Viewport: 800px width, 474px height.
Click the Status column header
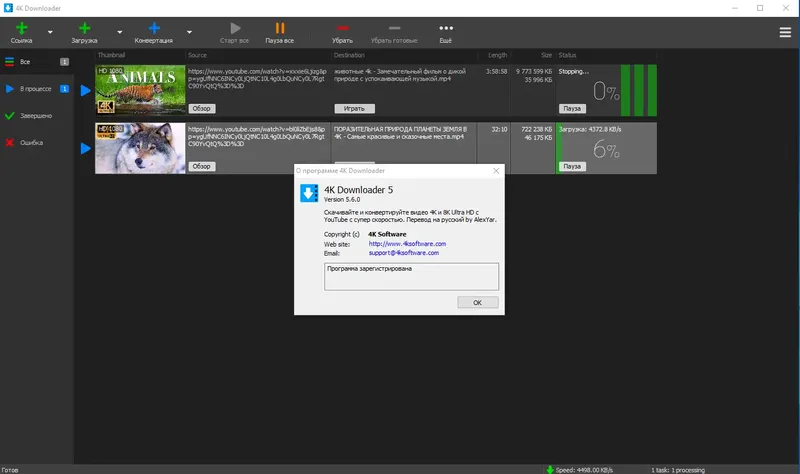point(567,55)
